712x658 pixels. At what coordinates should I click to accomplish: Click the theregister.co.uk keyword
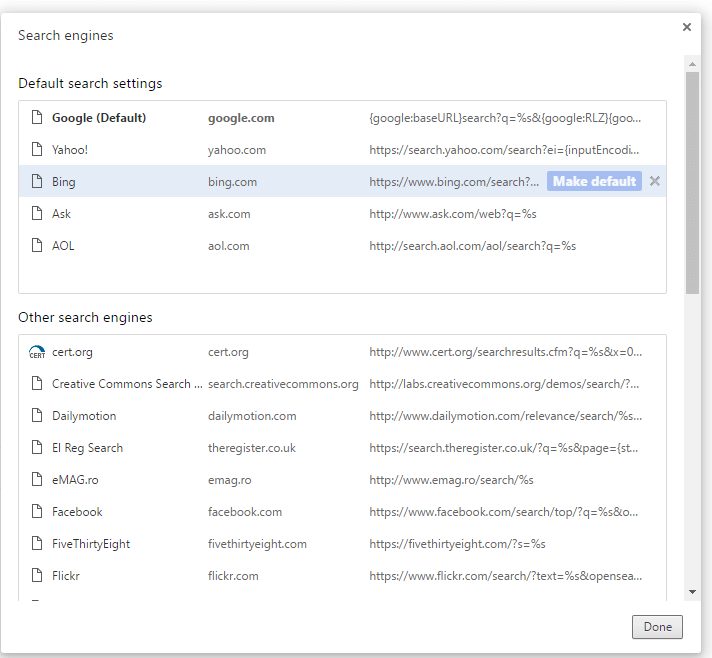[x=252, y=448]
